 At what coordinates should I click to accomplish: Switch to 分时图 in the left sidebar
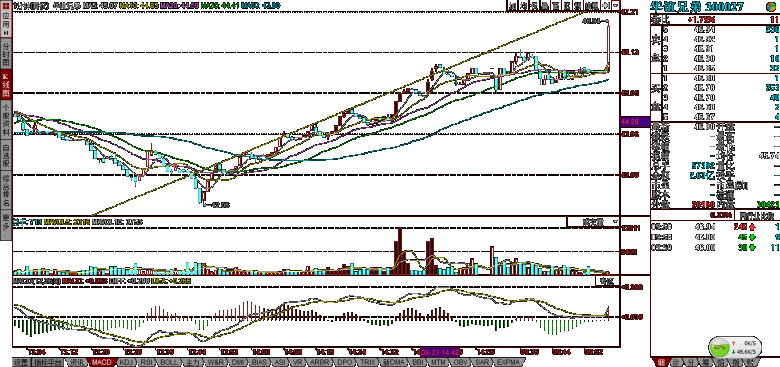tap(6, 54)
